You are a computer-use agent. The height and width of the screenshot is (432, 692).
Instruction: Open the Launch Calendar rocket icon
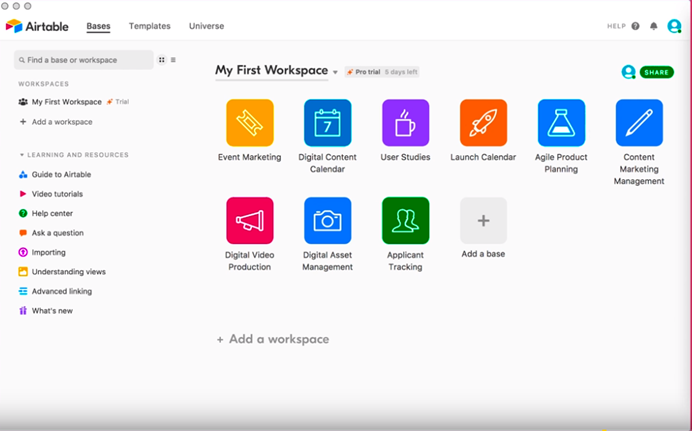click(x=483, y=123)
